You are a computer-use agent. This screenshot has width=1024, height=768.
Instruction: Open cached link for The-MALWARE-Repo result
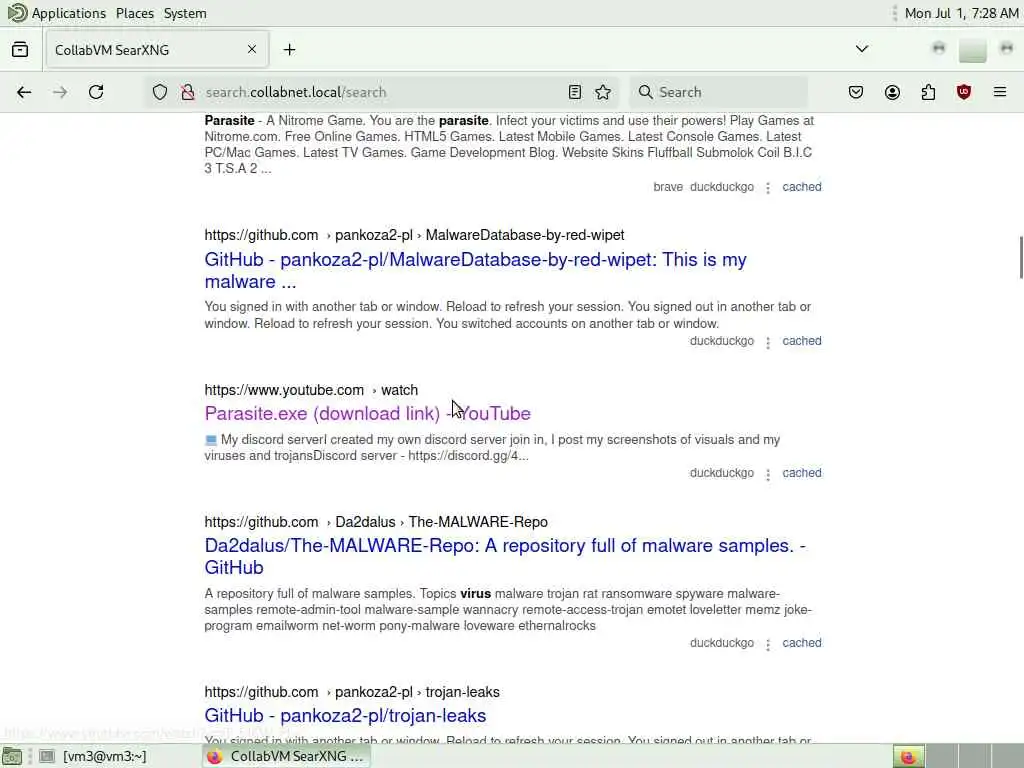click(802, 643)
